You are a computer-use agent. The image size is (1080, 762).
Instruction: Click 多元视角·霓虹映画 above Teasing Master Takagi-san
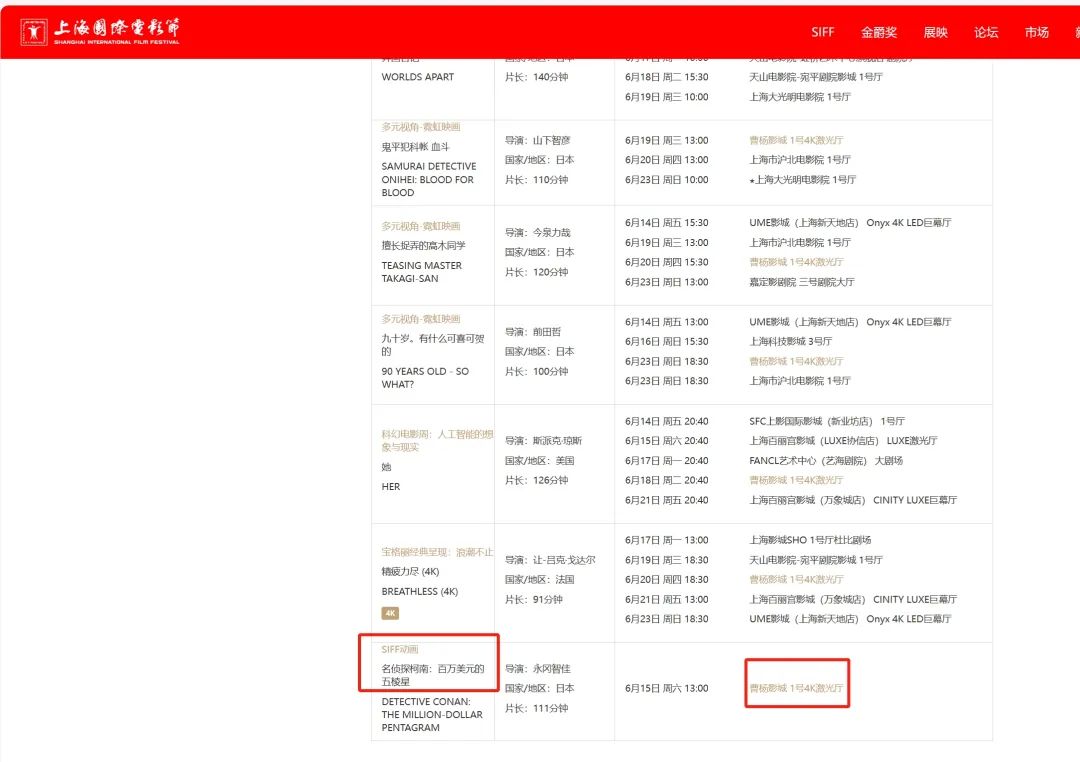tap(421, 226)
